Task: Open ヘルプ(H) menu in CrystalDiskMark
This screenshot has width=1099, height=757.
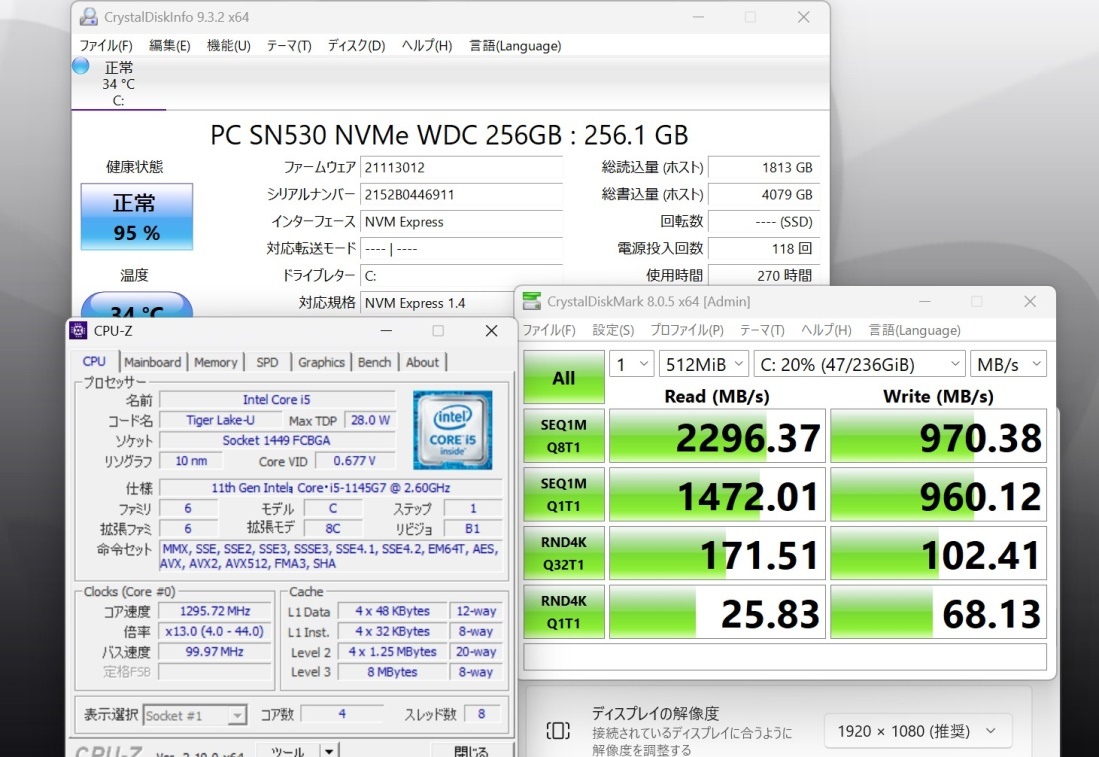Action: (826, 330)
